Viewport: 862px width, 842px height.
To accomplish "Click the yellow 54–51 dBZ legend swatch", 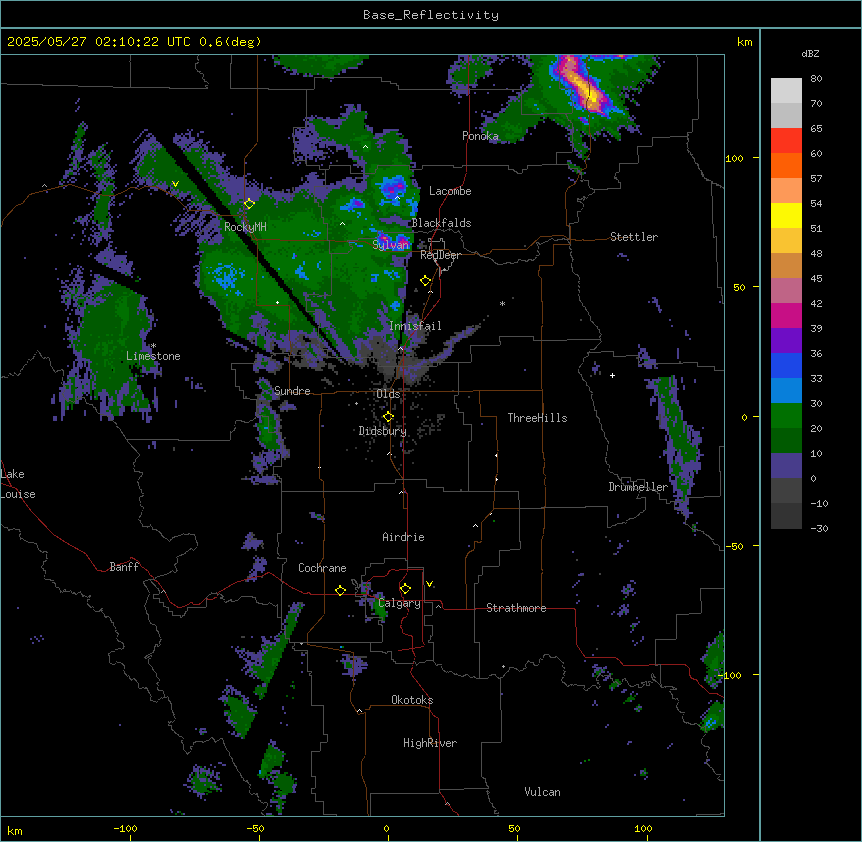I will point(786,216).
